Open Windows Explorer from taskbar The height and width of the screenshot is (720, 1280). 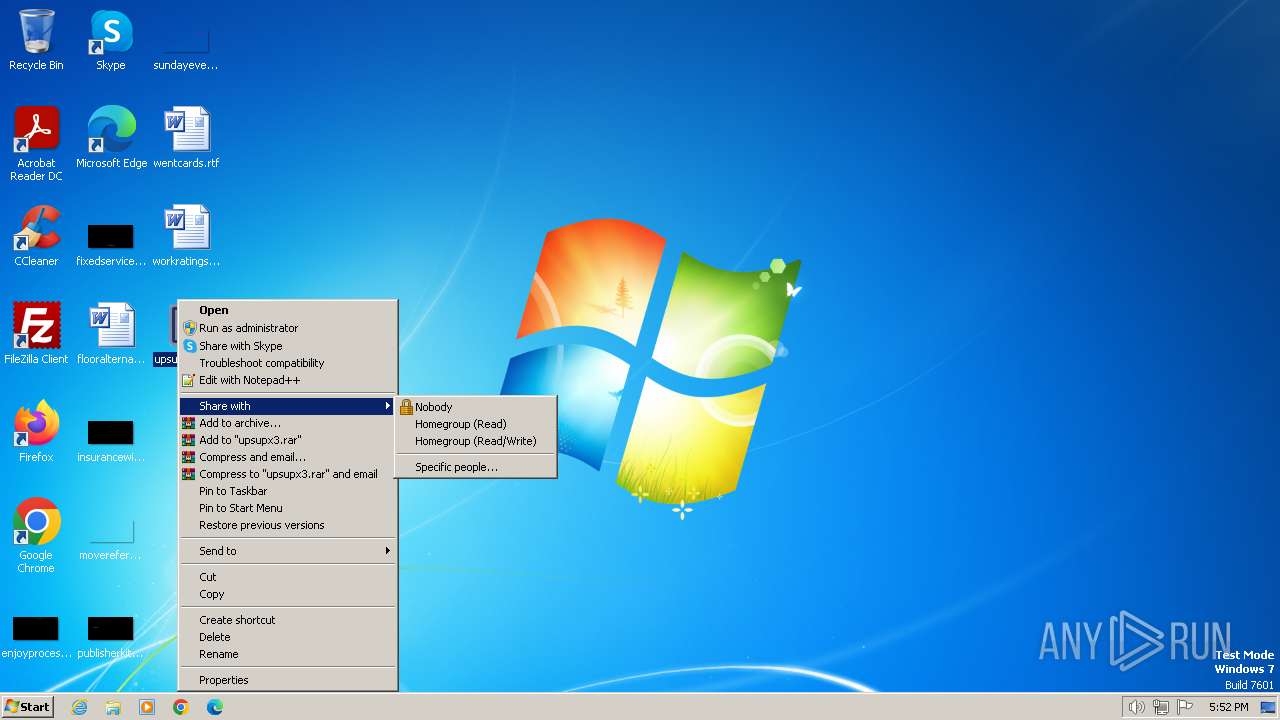click(x=113, y=707)
